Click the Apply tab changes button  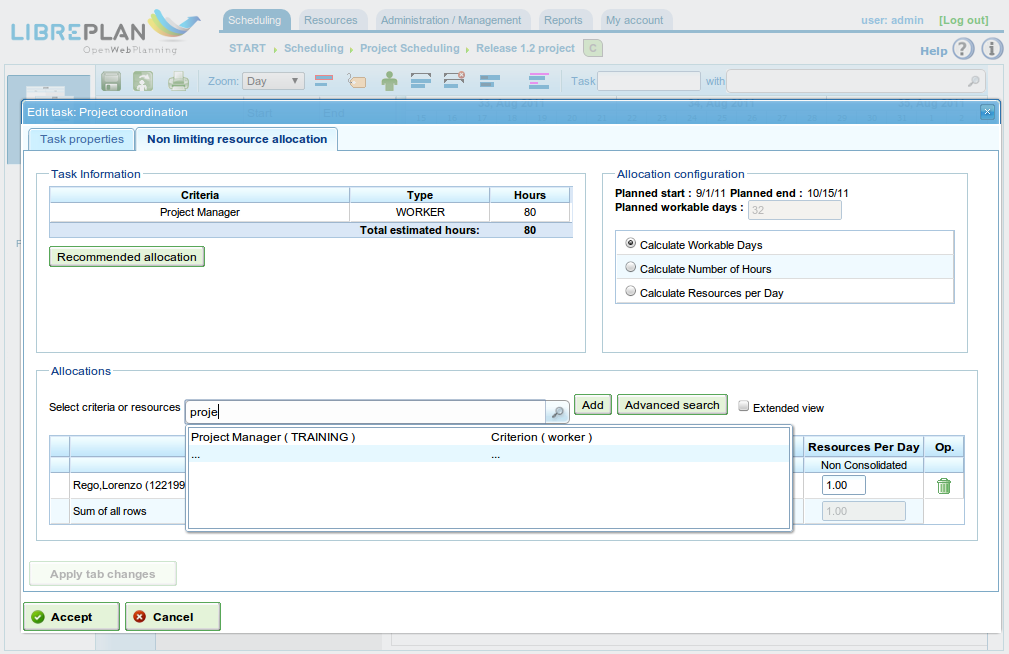click(x=103, y=574)
